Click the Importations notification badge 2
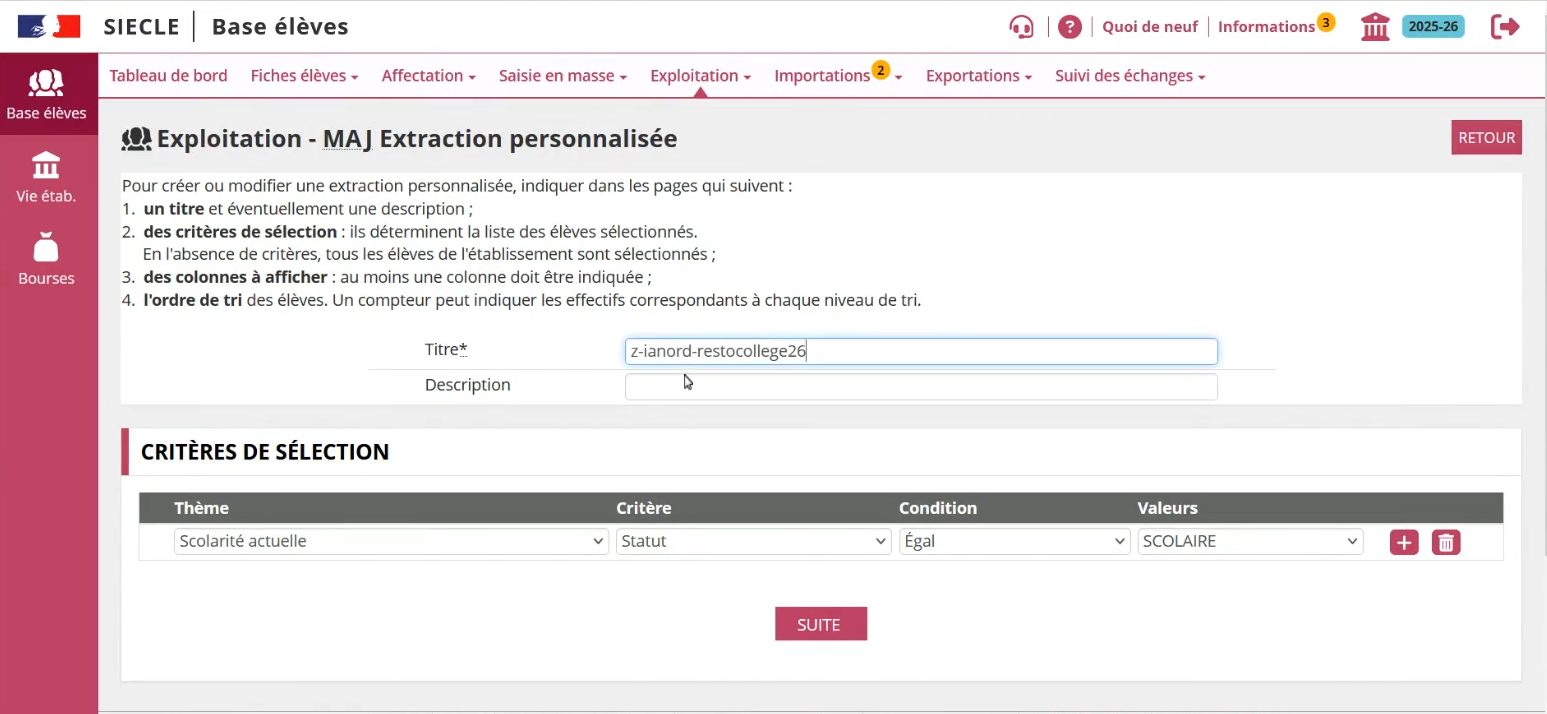1547x714 pixels. [x=880, y=69]
